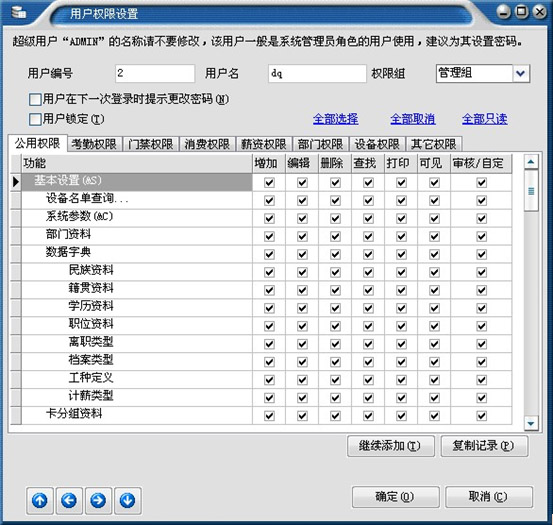The width and height of the screenshot is (553, 525).
Task: Open the 薪资权限 tab
Action: click(264, 144)
